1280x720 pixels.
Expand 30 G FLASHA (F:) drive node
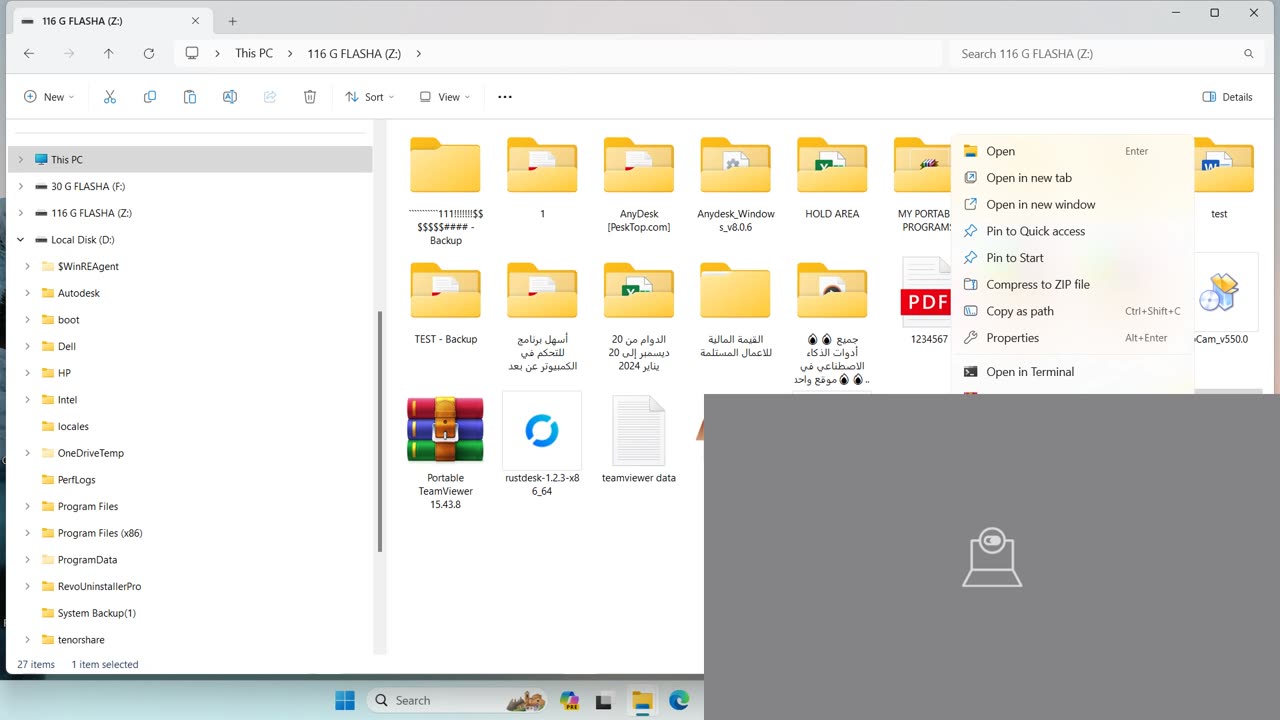[20, 187]
